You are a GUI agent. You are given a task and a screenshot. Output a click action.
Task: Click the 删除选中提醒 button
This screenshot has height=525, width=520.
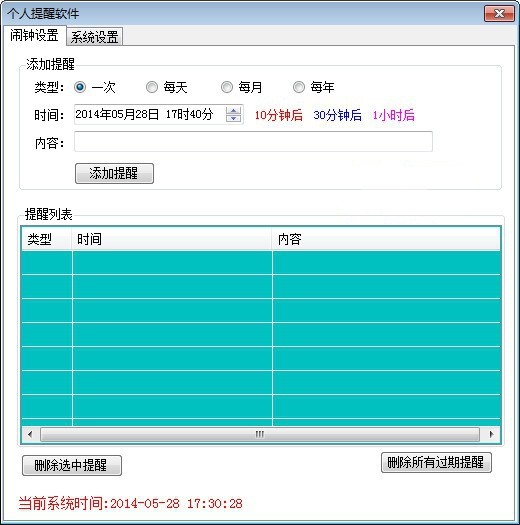click(x=72, y=465)
